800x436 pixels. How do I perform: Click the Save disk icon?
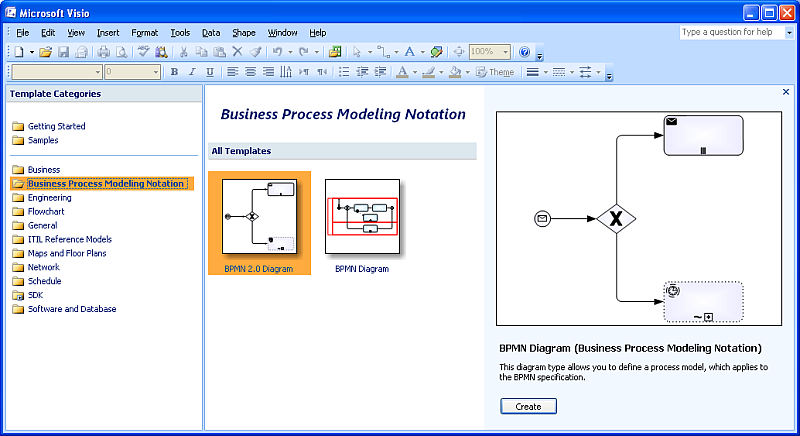[63, 52]
